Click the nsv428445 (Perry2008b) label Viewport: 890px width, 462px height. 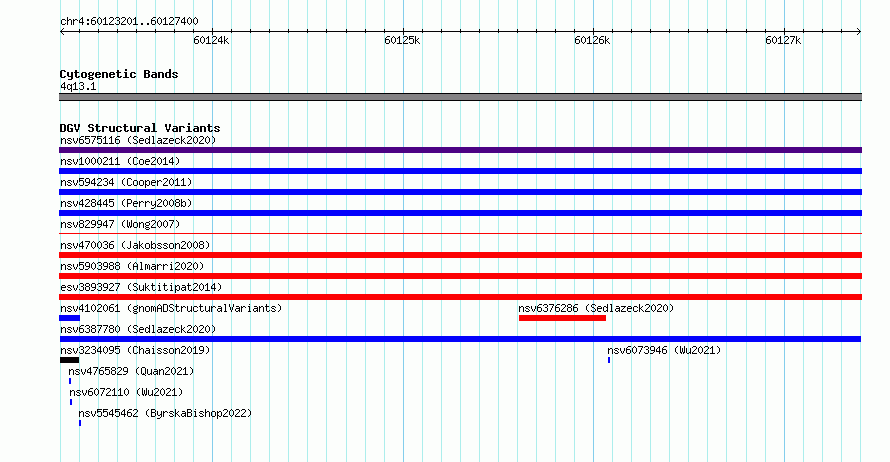126,203
